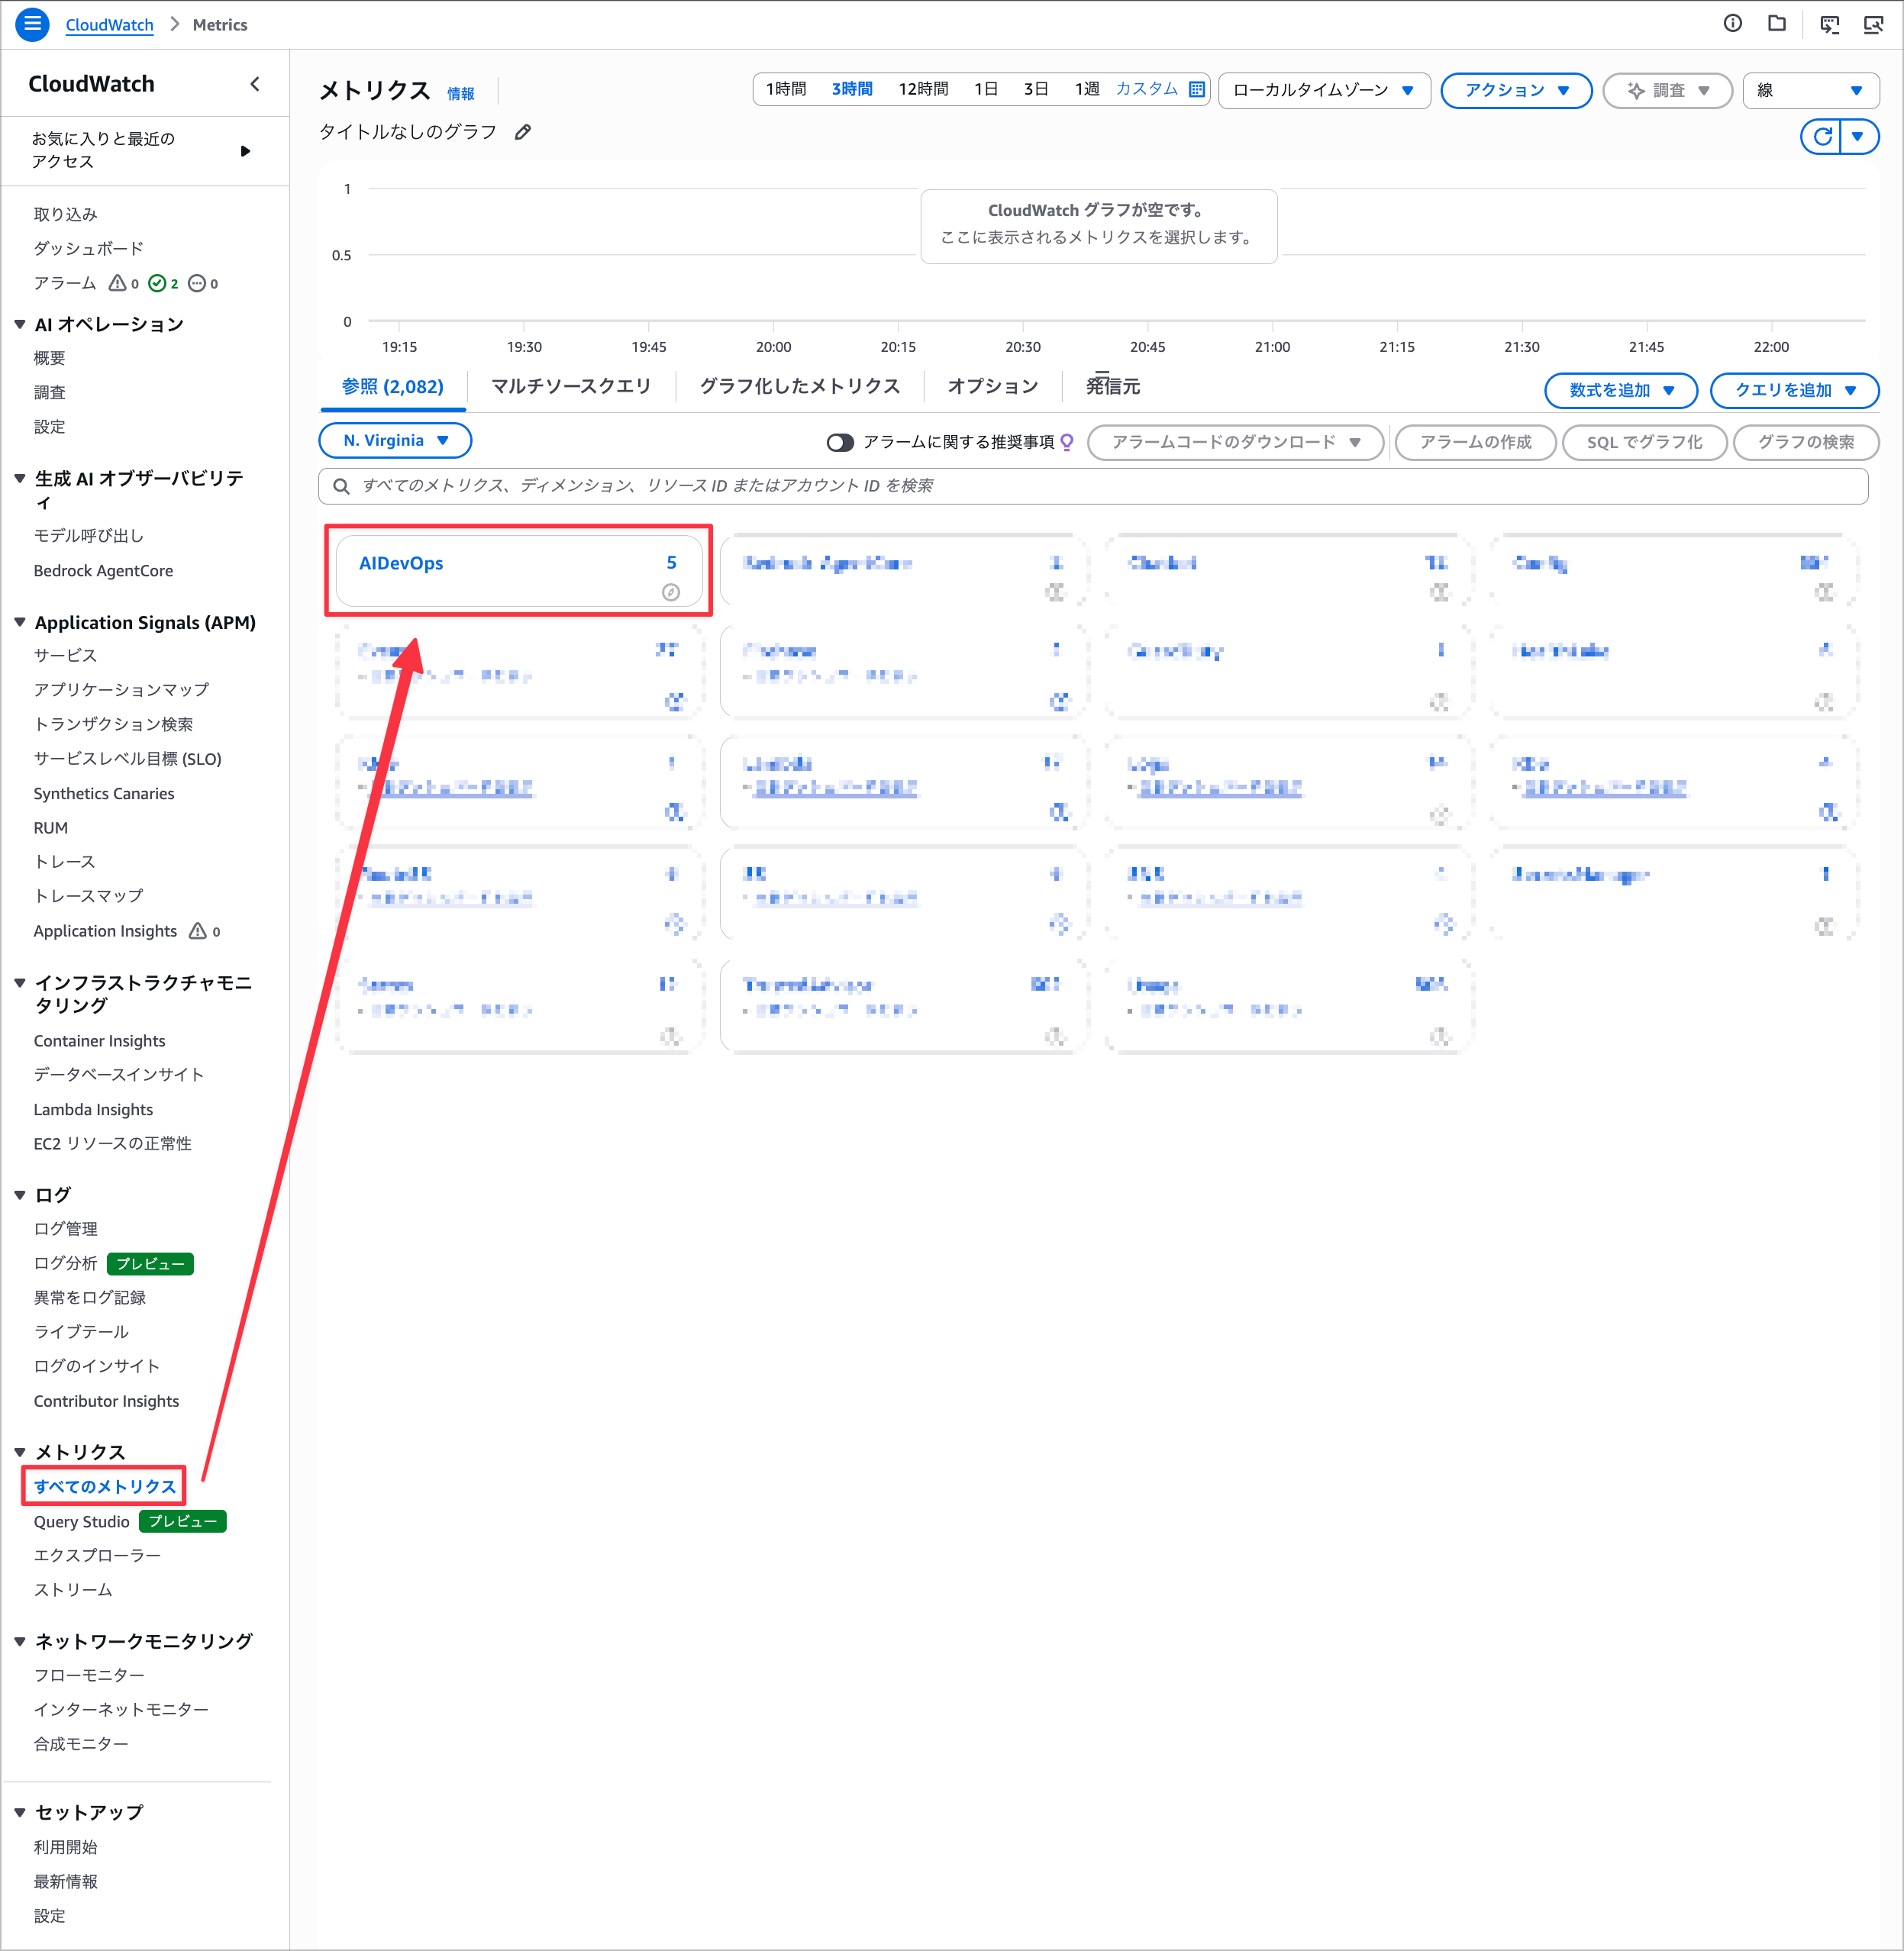Open the custom time range calendar icon
This screenshot has height=1951, width=1904.
coord(1196,89)
